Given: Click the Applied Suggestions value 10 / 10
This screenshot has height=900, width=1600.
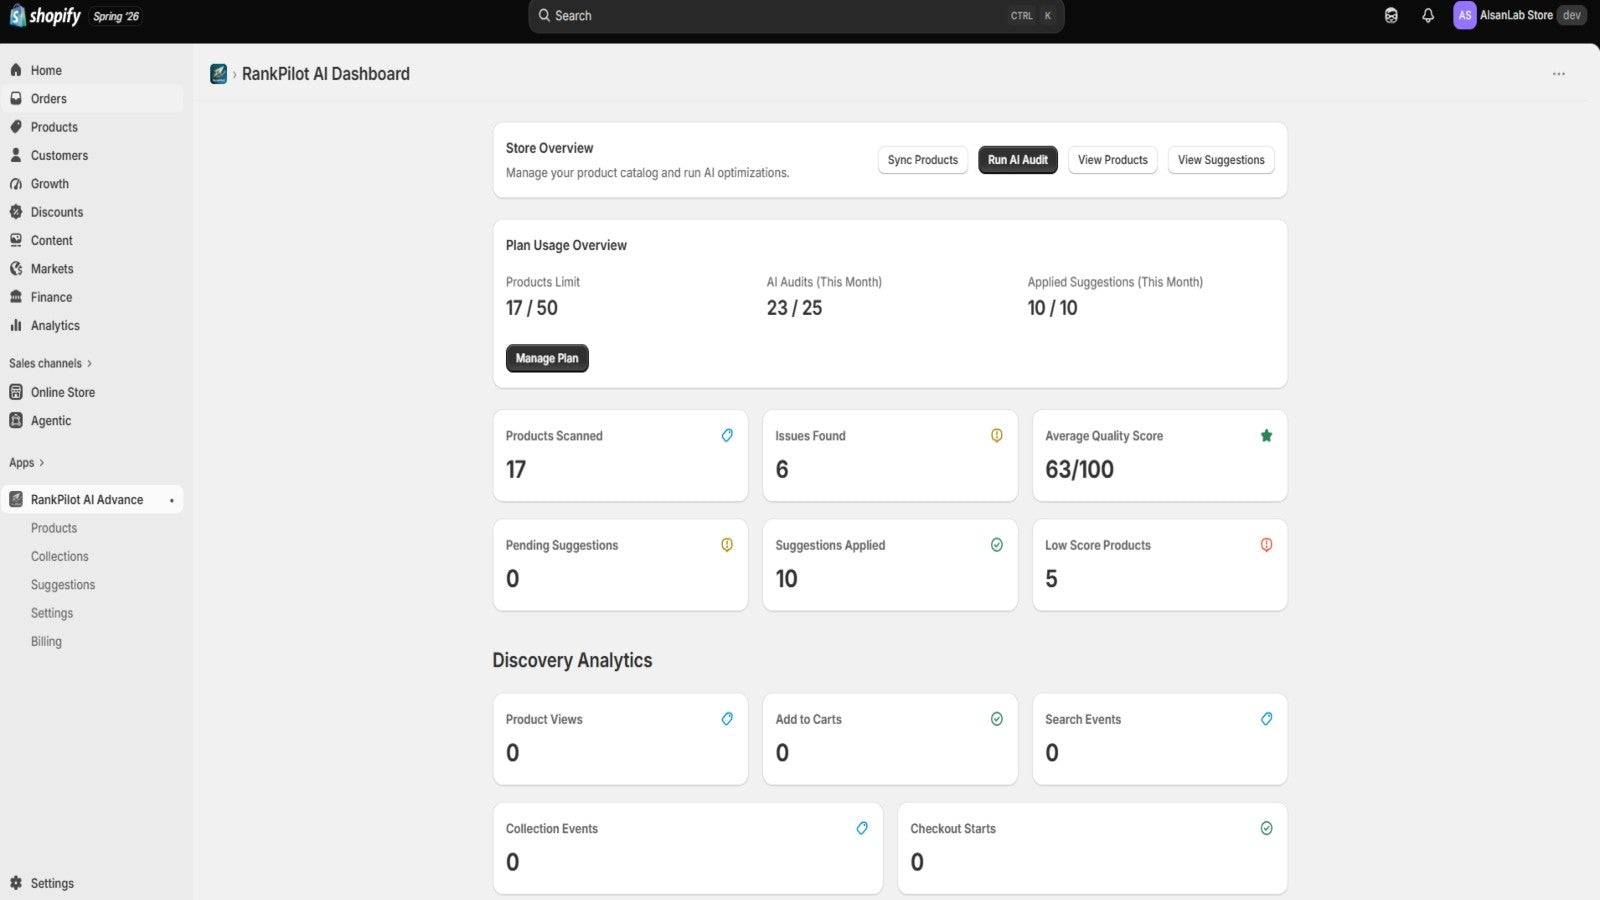Looking at the screenshot, I should pos(1053,308).
